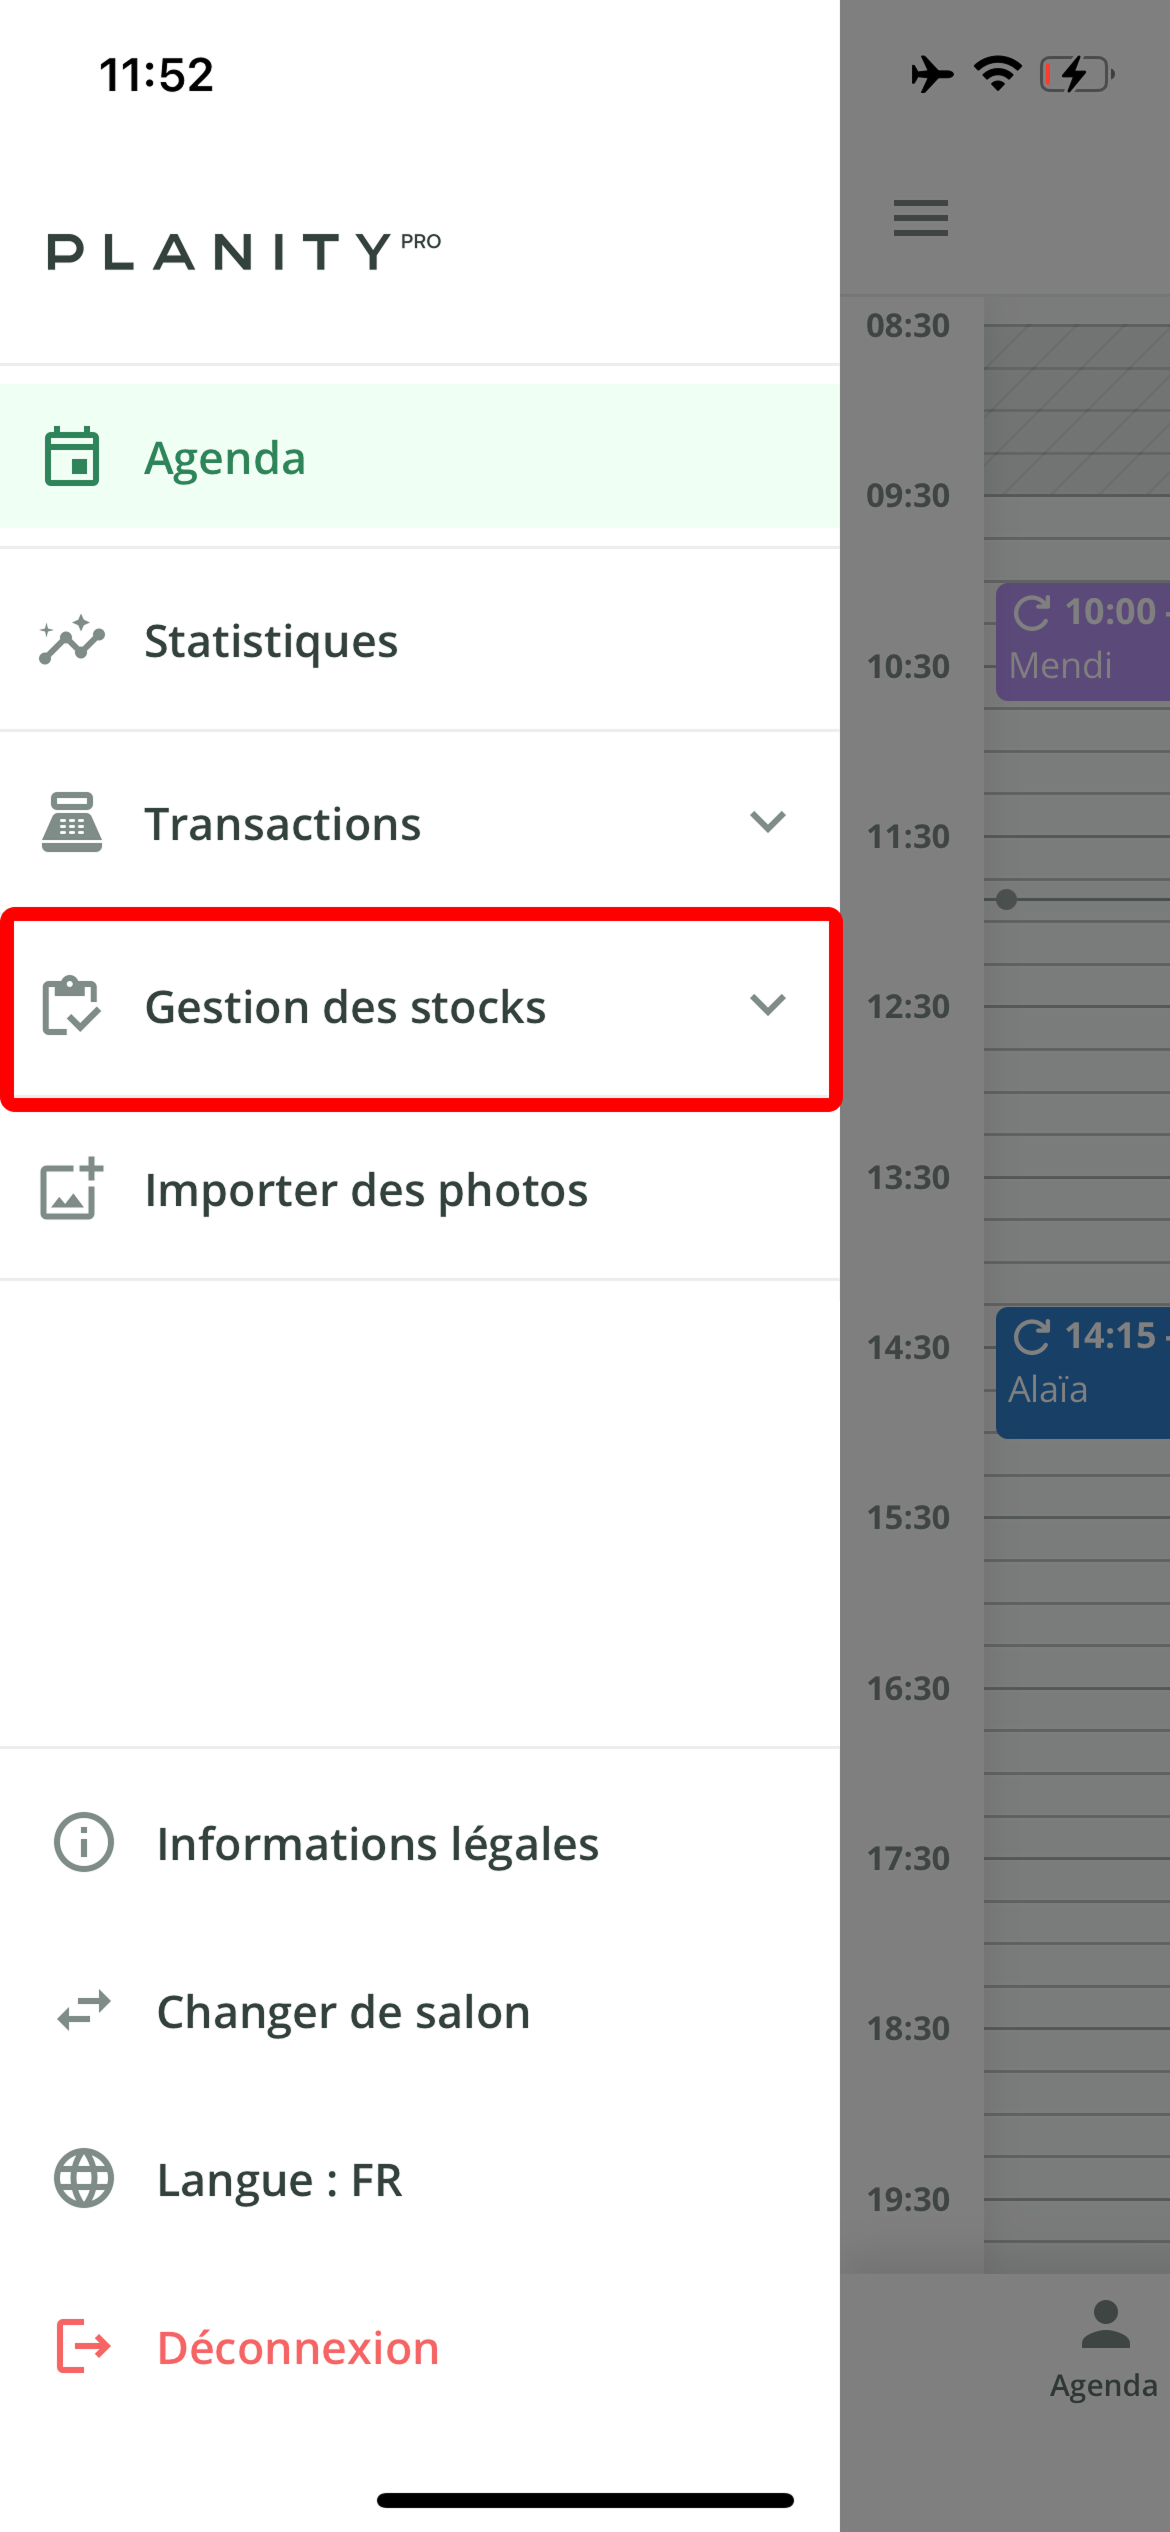This screenshot has width=1170, height=2532.
Task: Open the Statistiques menu item
Action: coord(271,641)
